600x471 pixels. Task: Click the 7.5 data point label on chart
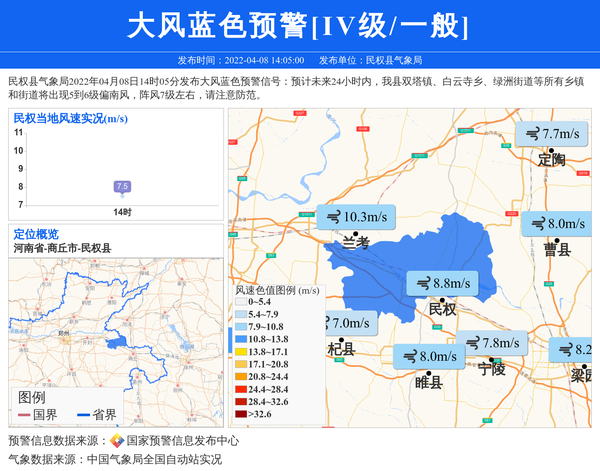coord(122,186)
